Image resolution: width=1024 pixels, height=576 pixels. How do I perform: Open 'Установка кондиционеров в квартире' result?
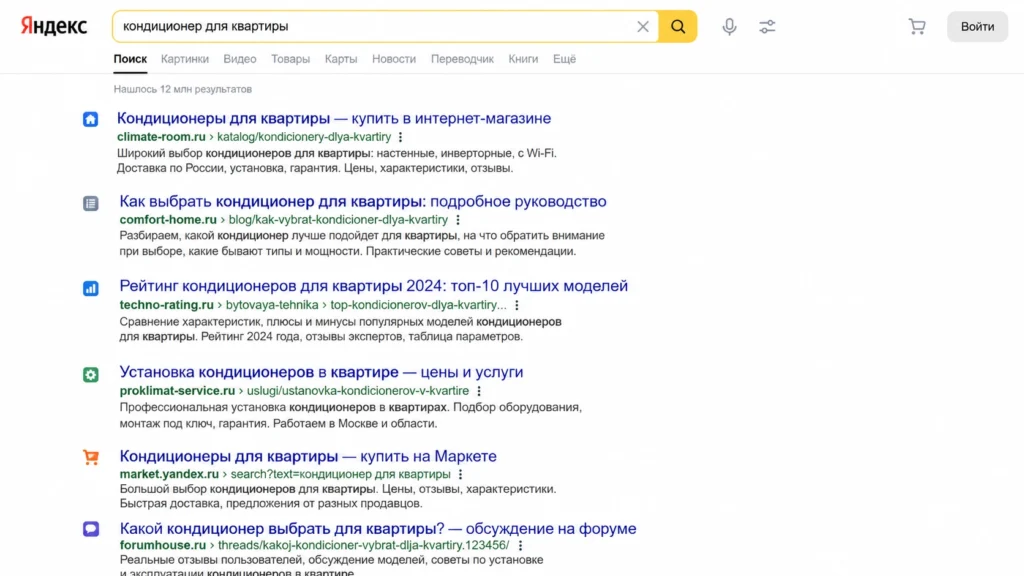(321, 372)
